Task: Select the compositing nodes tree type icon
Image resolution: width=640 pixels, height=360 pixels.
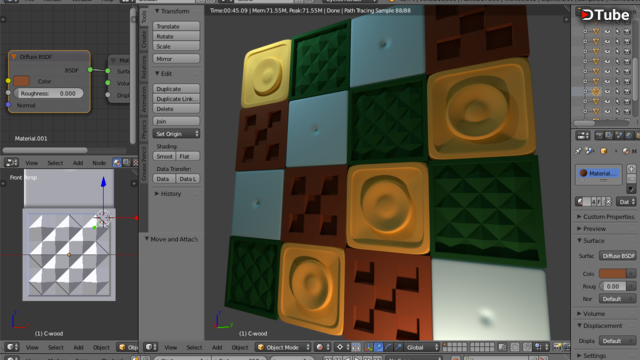Action: click(x=126, y=162)
